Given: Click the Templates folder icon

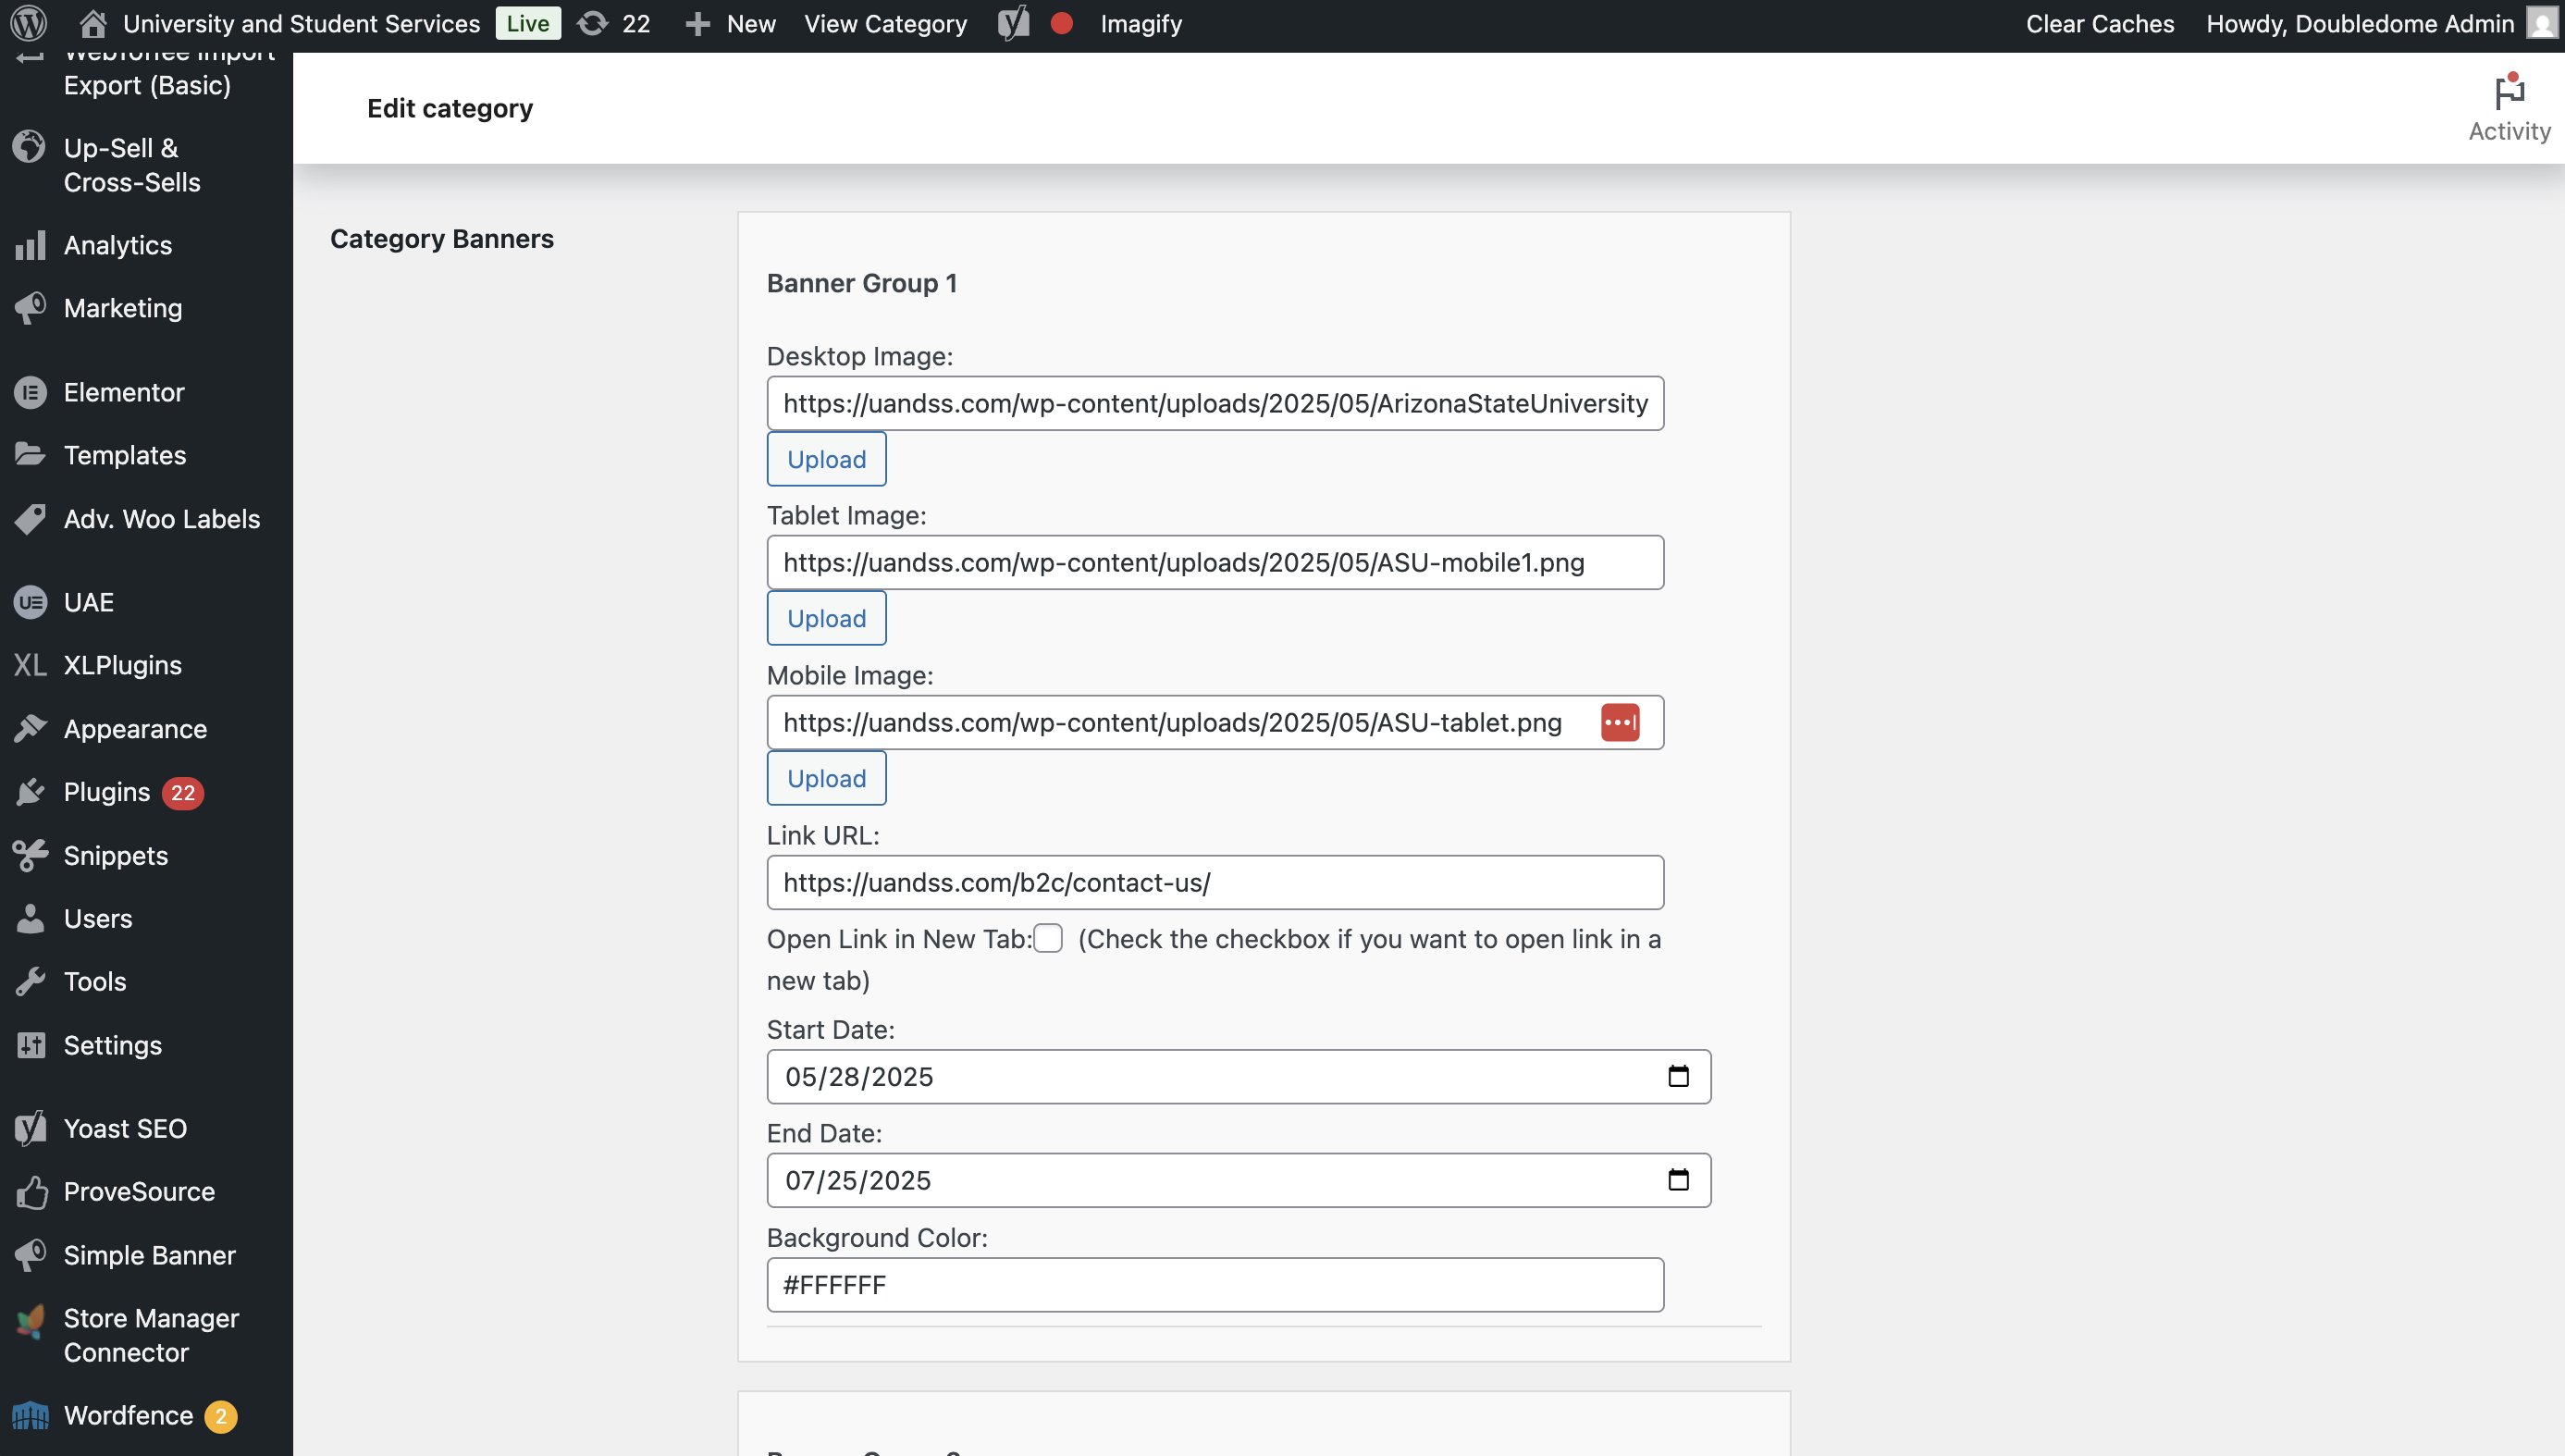Looking at the screenshot, I should [x=30, y=454].
